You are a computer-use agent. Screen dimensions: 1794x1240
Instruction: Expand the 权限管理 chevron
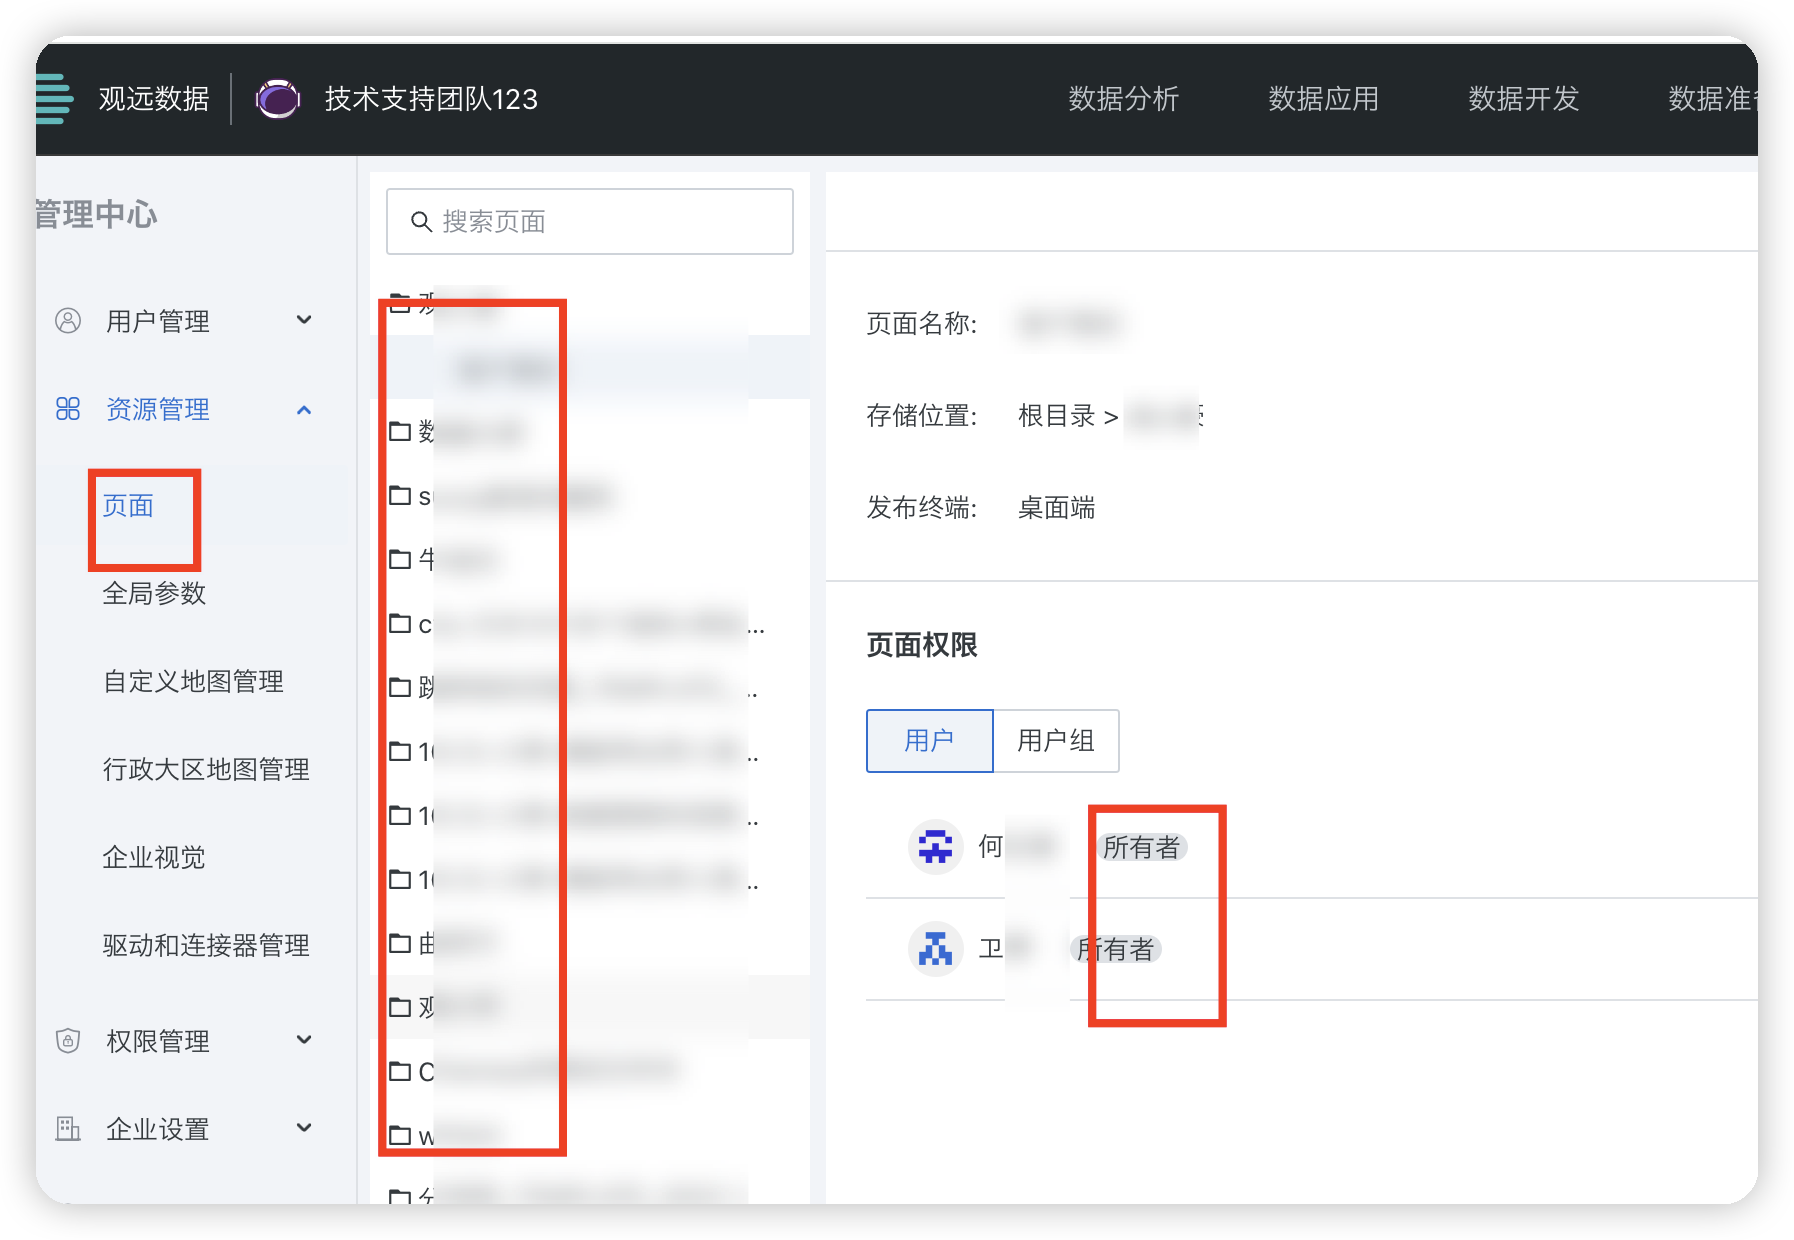pos(304,1041)
